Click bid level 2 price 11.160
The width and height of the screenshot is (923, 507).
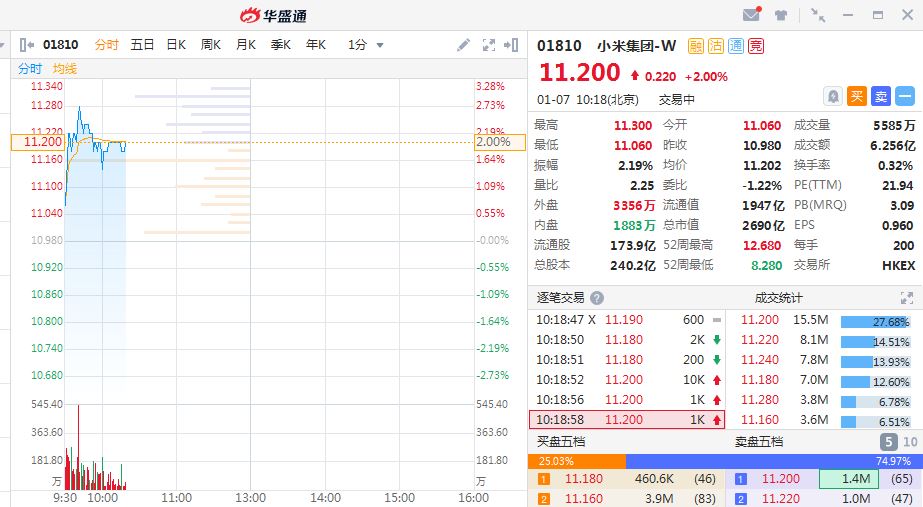coord(584,499)
